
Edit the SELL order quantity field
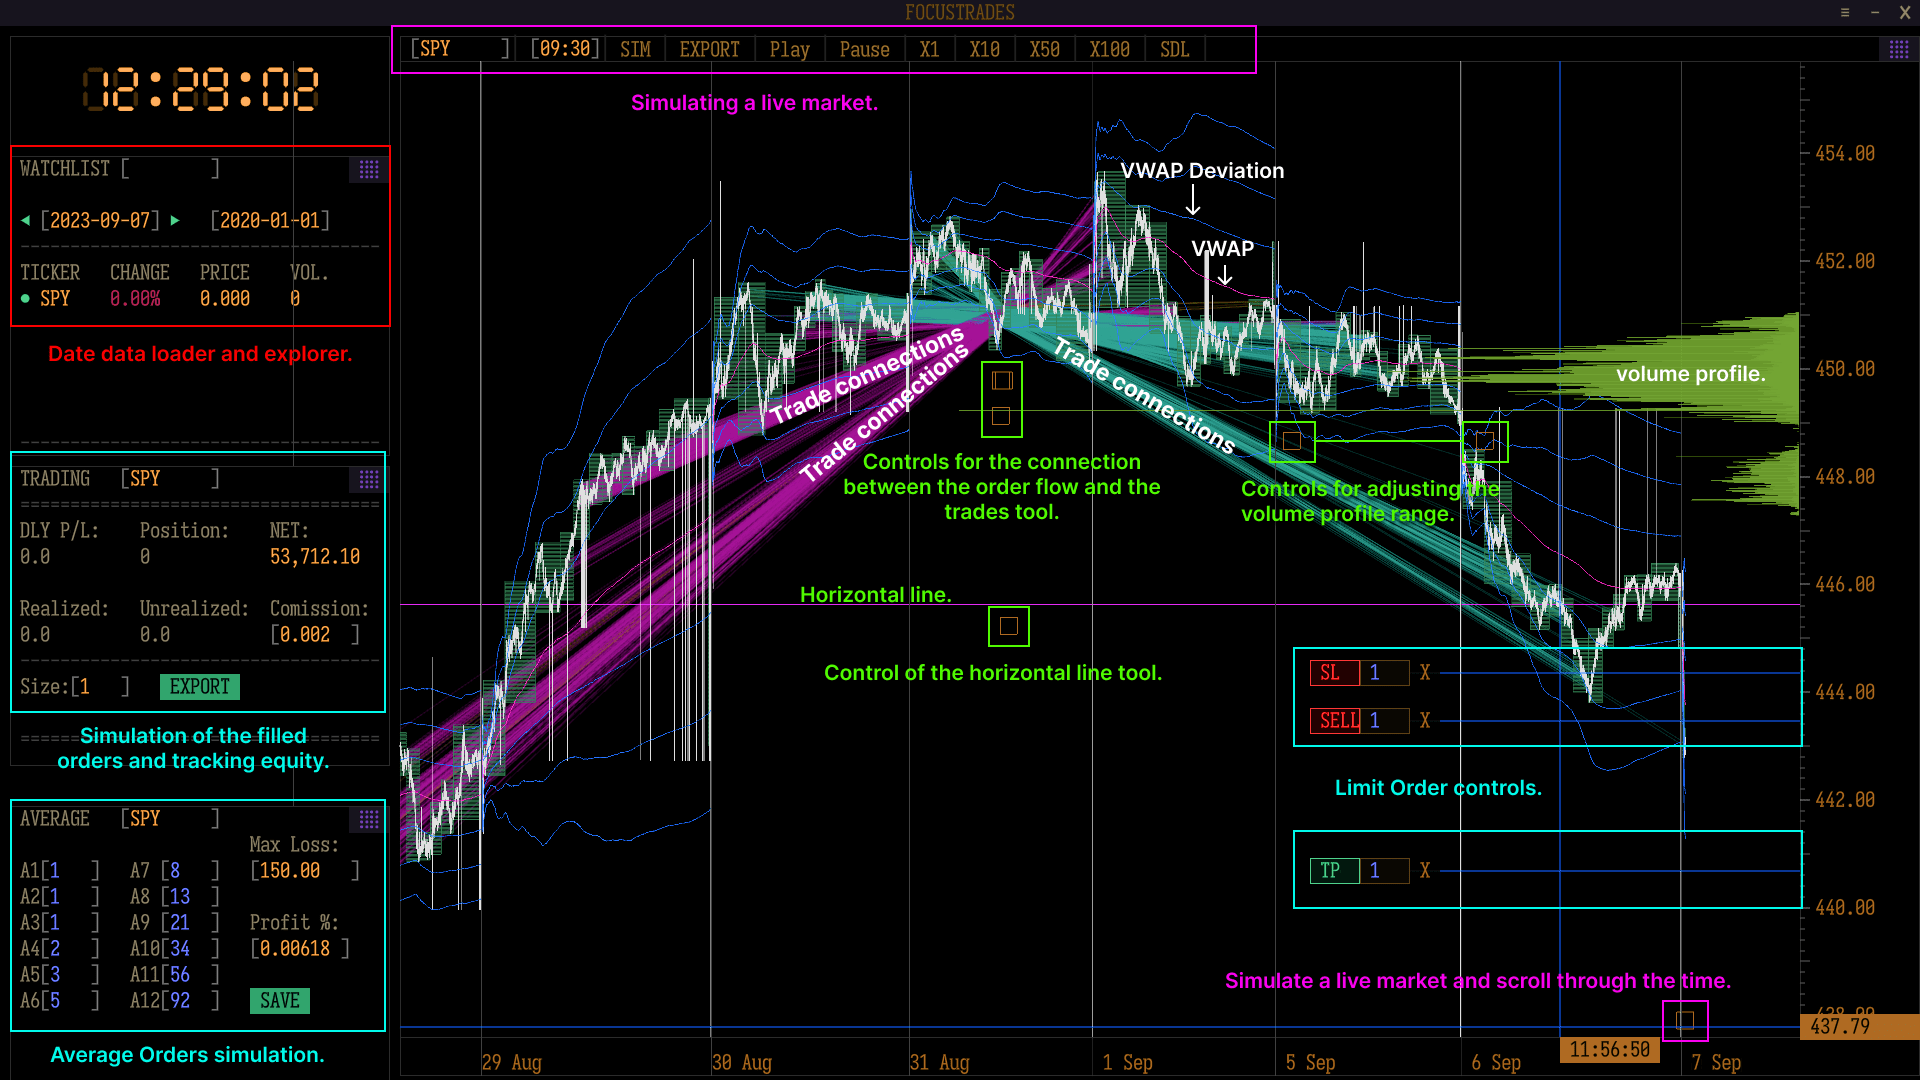tap(1385, 720)
